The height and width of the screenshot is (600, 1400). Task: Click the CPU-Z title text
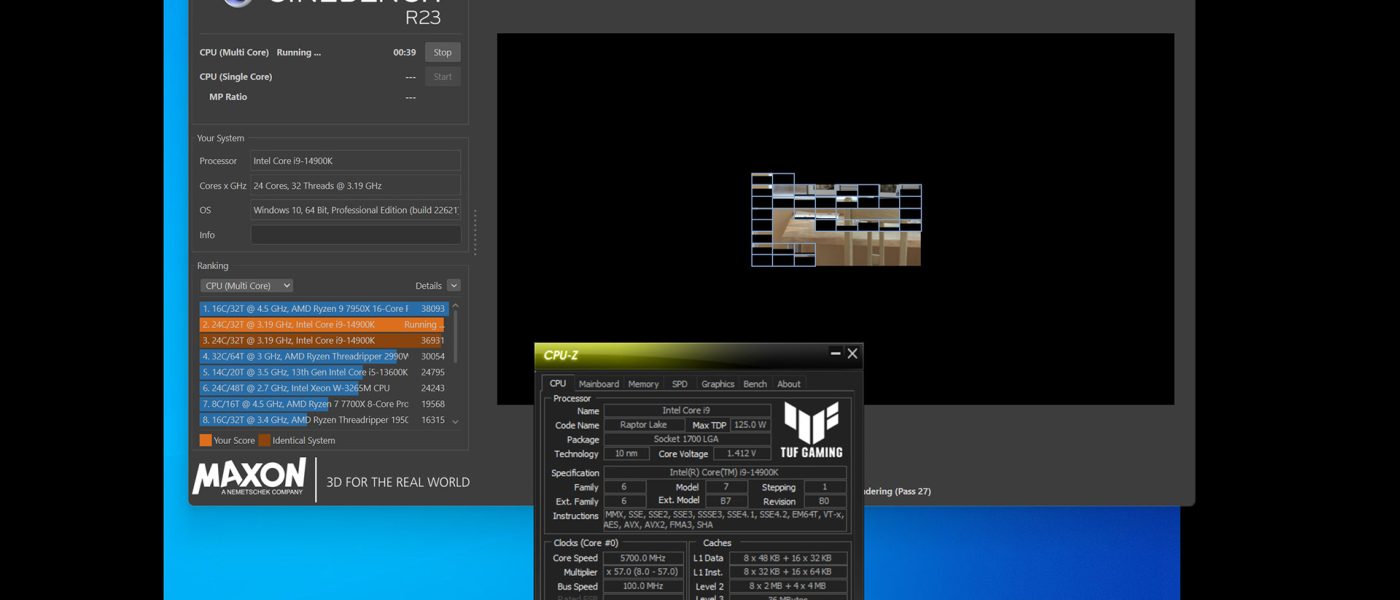click(x=561, y=355)
